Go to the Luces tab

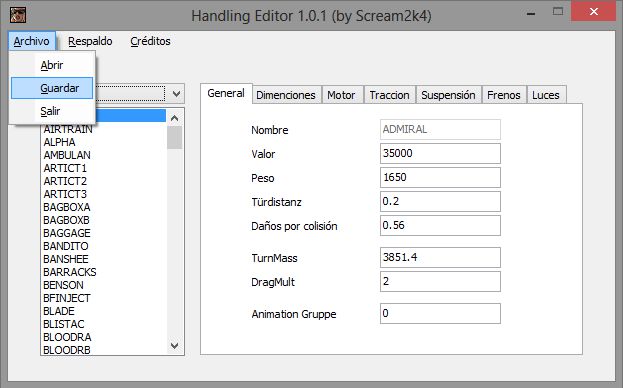[546, 95]
